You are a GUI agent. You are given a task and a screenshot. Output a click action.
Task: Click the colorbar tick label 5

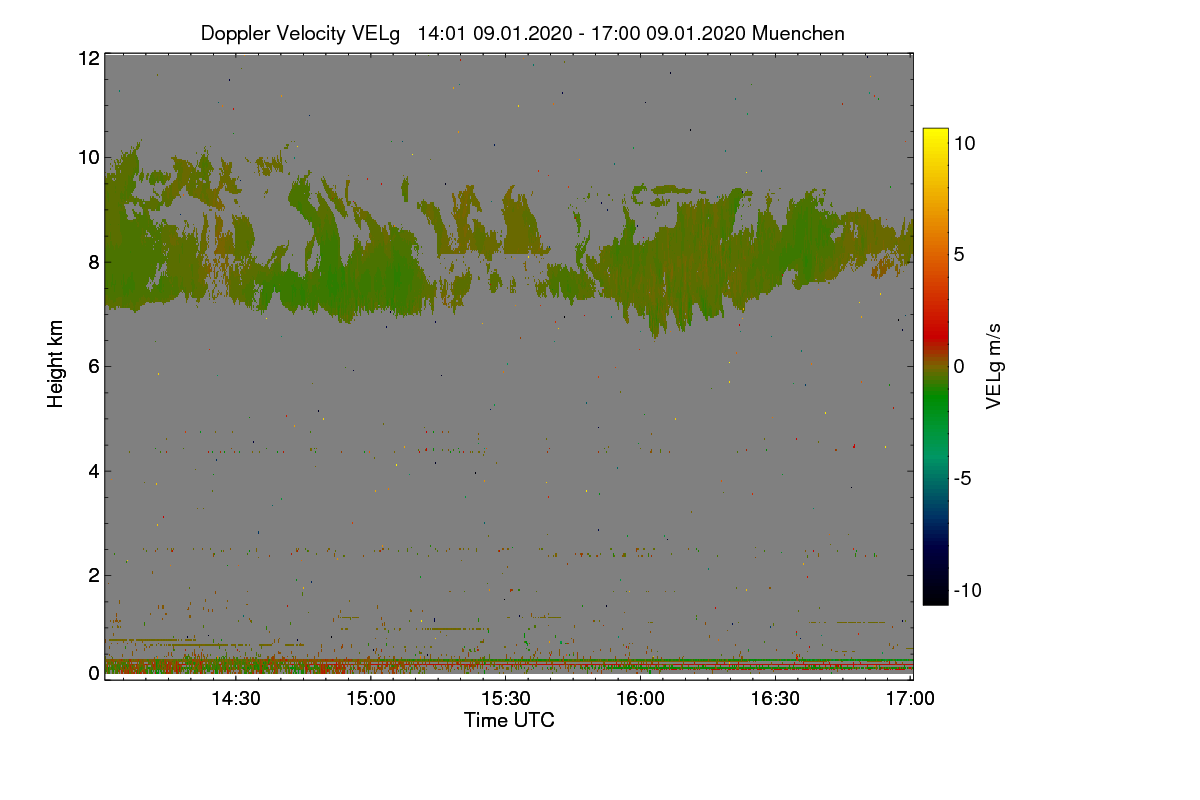[959, 254]
